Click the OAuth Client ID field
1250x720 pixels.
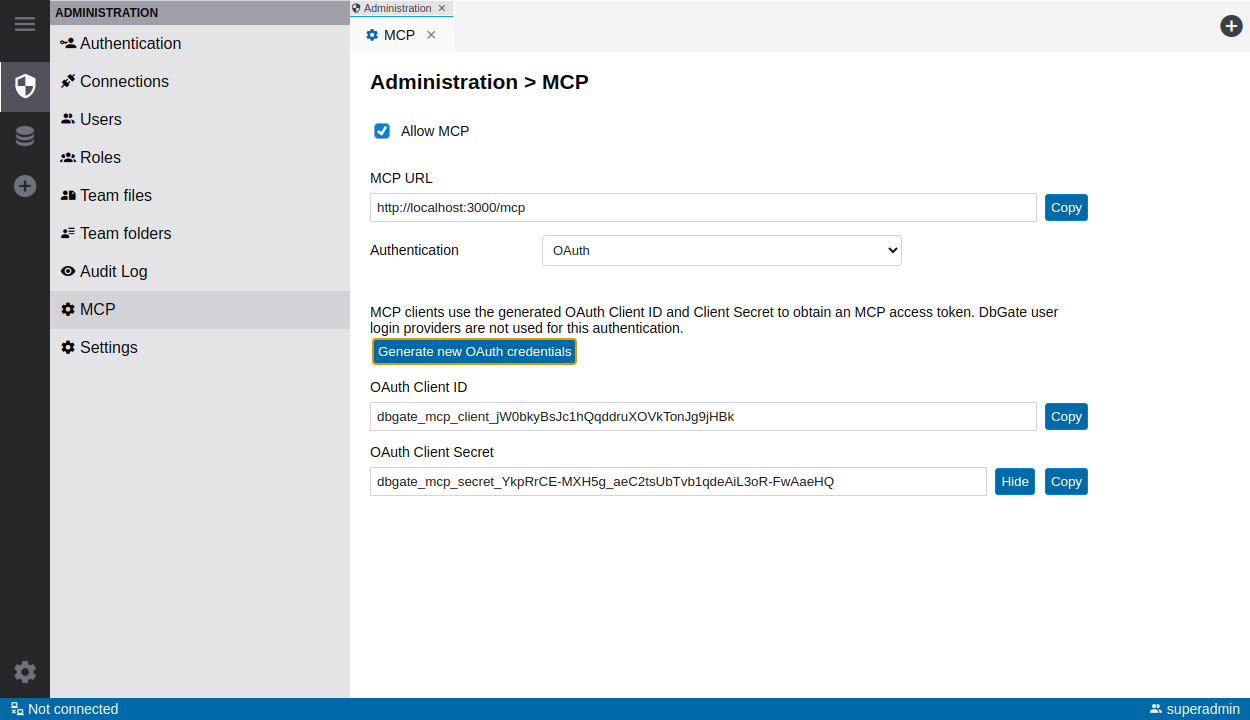coord(703,416)
